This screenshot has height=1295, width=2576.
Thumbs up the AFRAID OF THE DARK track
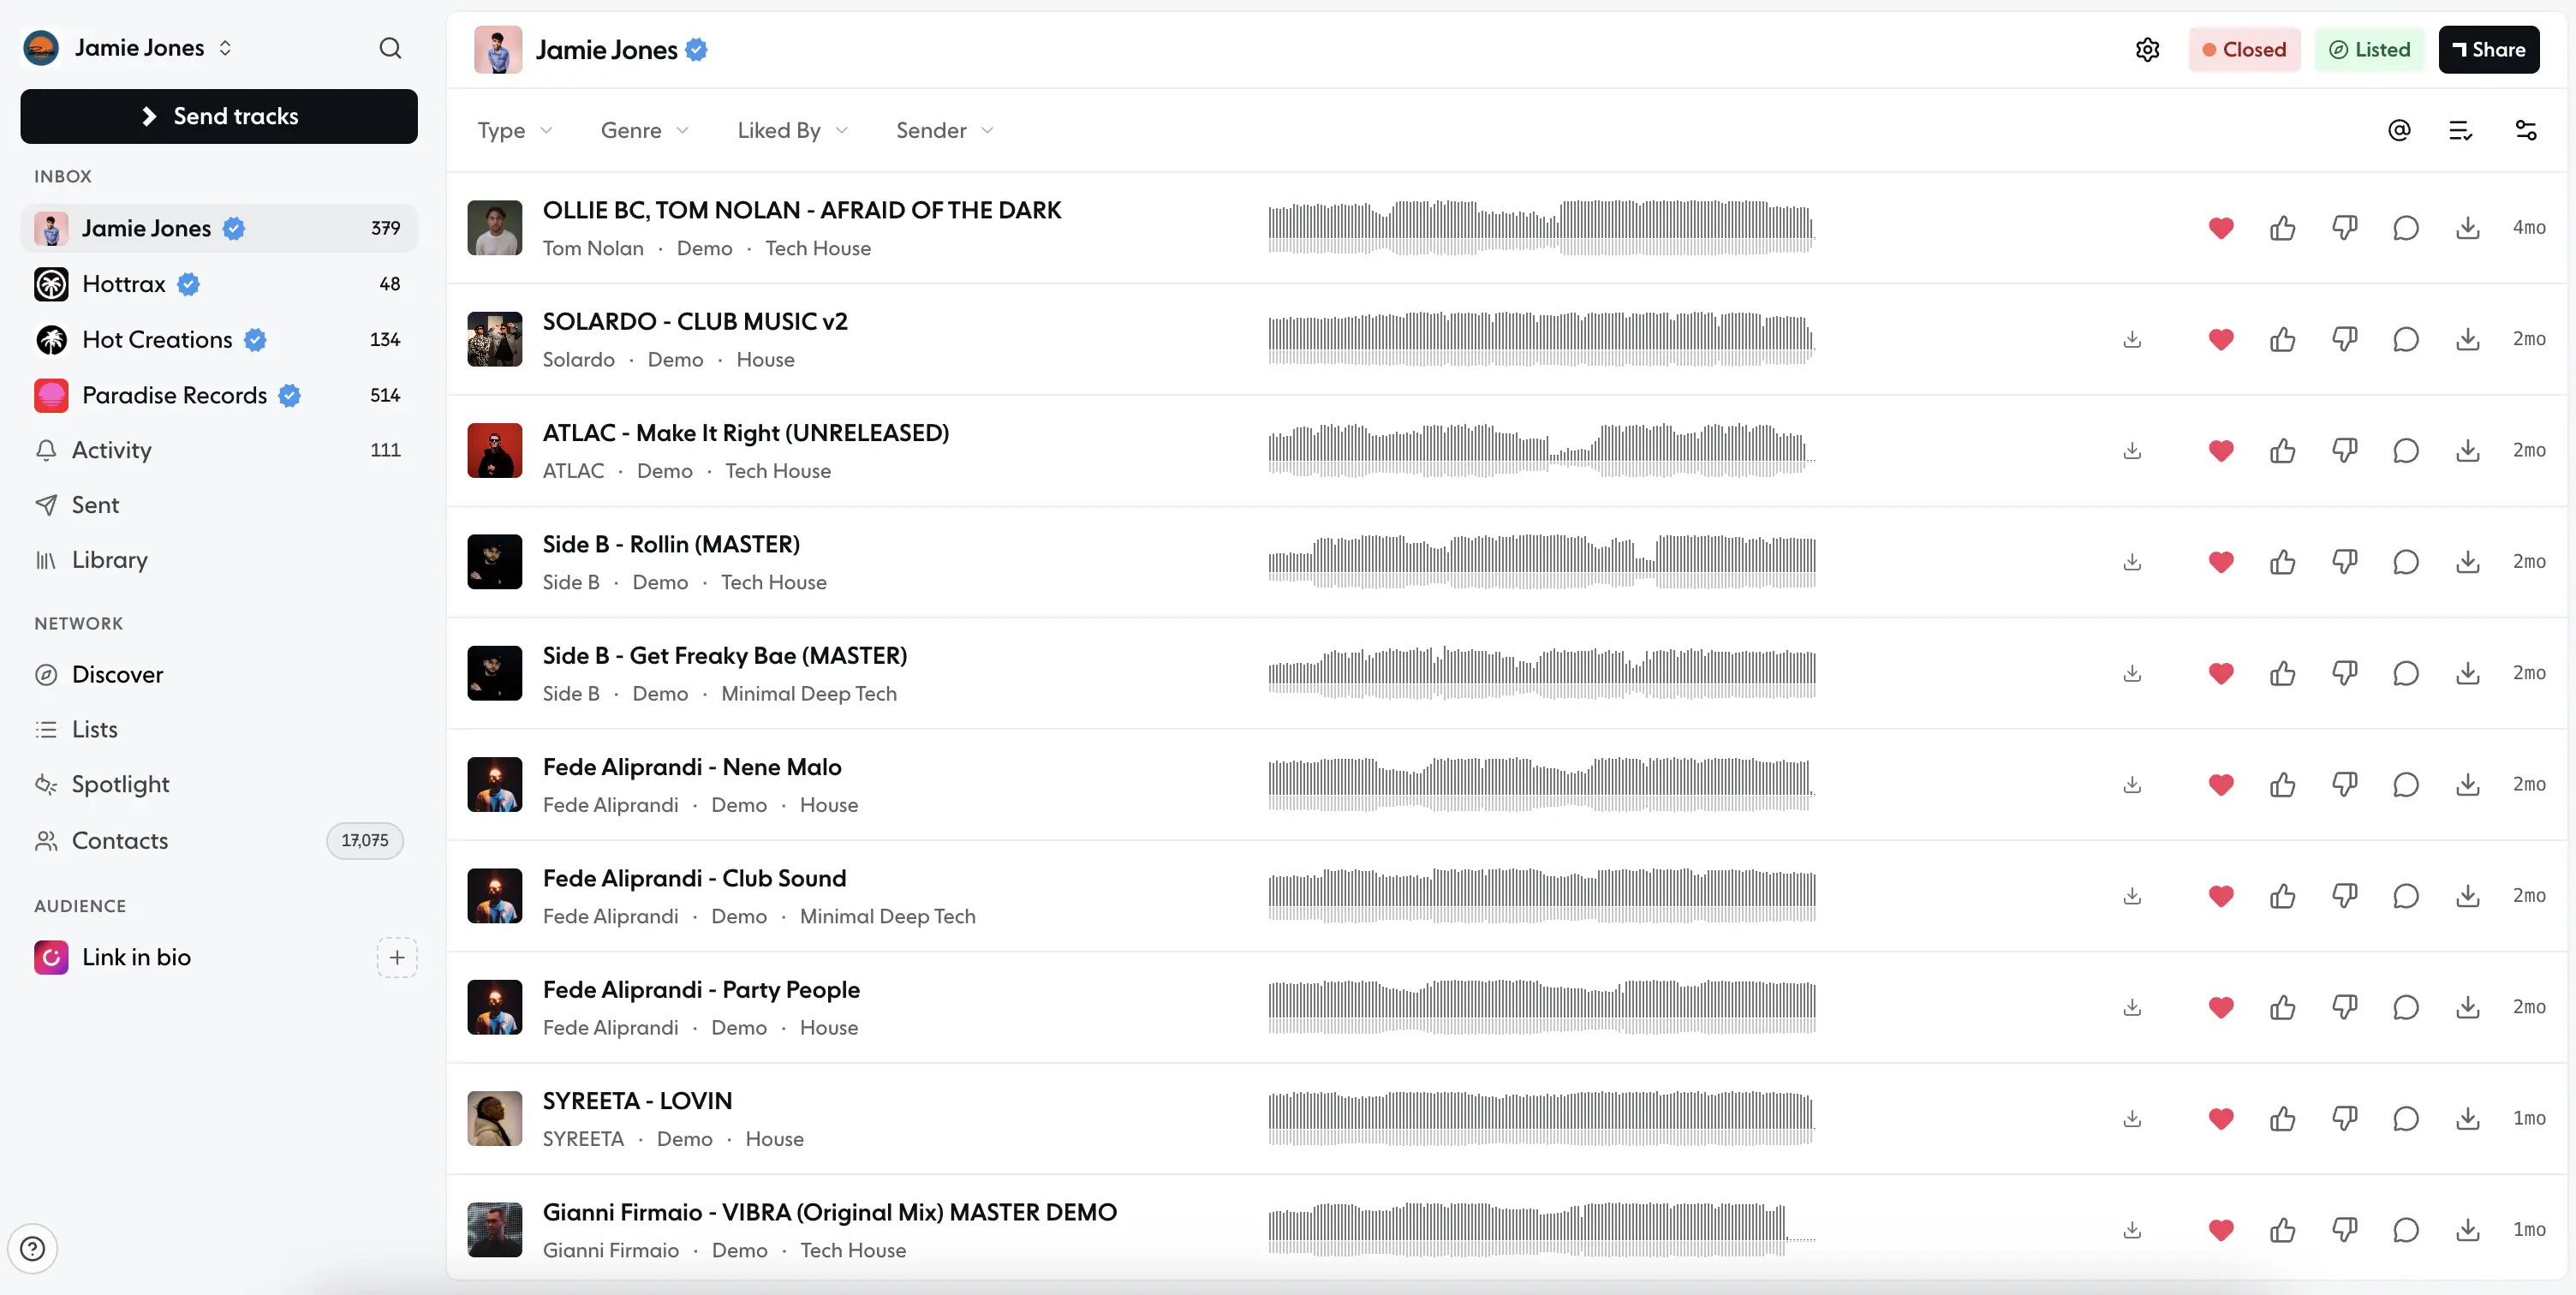[2282, 228]
